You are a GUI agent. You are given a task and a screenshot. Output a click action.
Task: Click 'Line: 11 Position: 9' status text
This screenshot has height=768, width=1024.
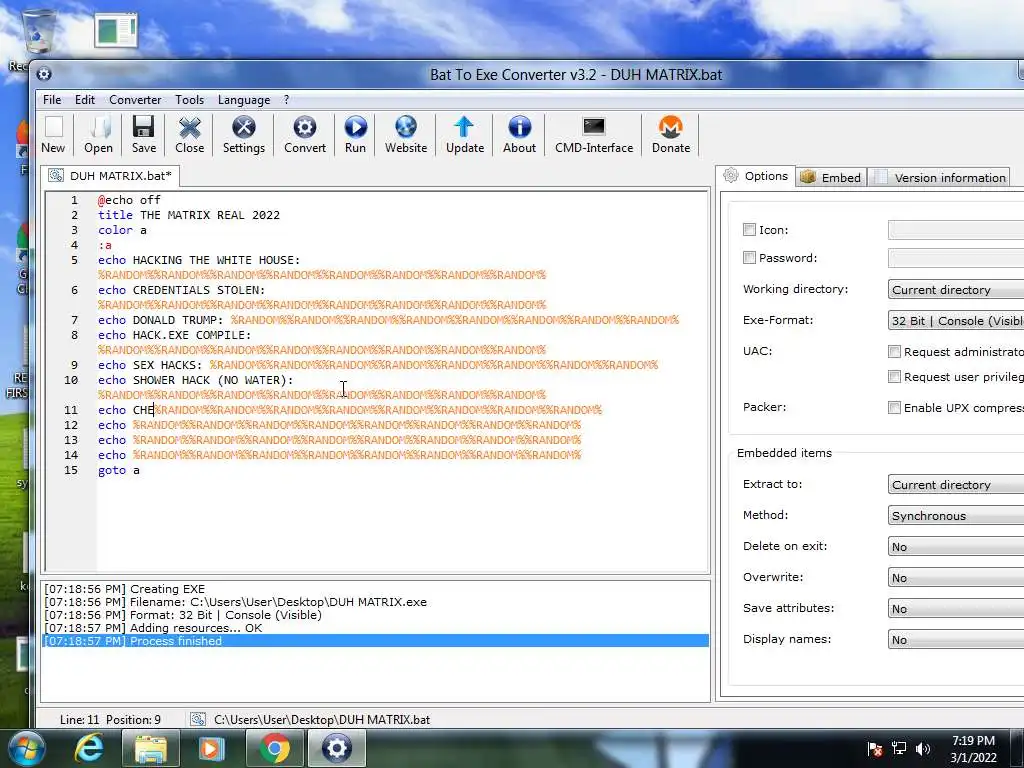(110, 719)
